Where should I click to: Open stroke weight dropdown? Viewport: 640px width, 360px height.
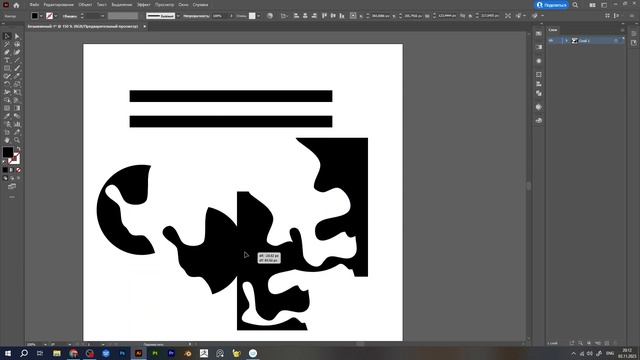tap(102, 16)
